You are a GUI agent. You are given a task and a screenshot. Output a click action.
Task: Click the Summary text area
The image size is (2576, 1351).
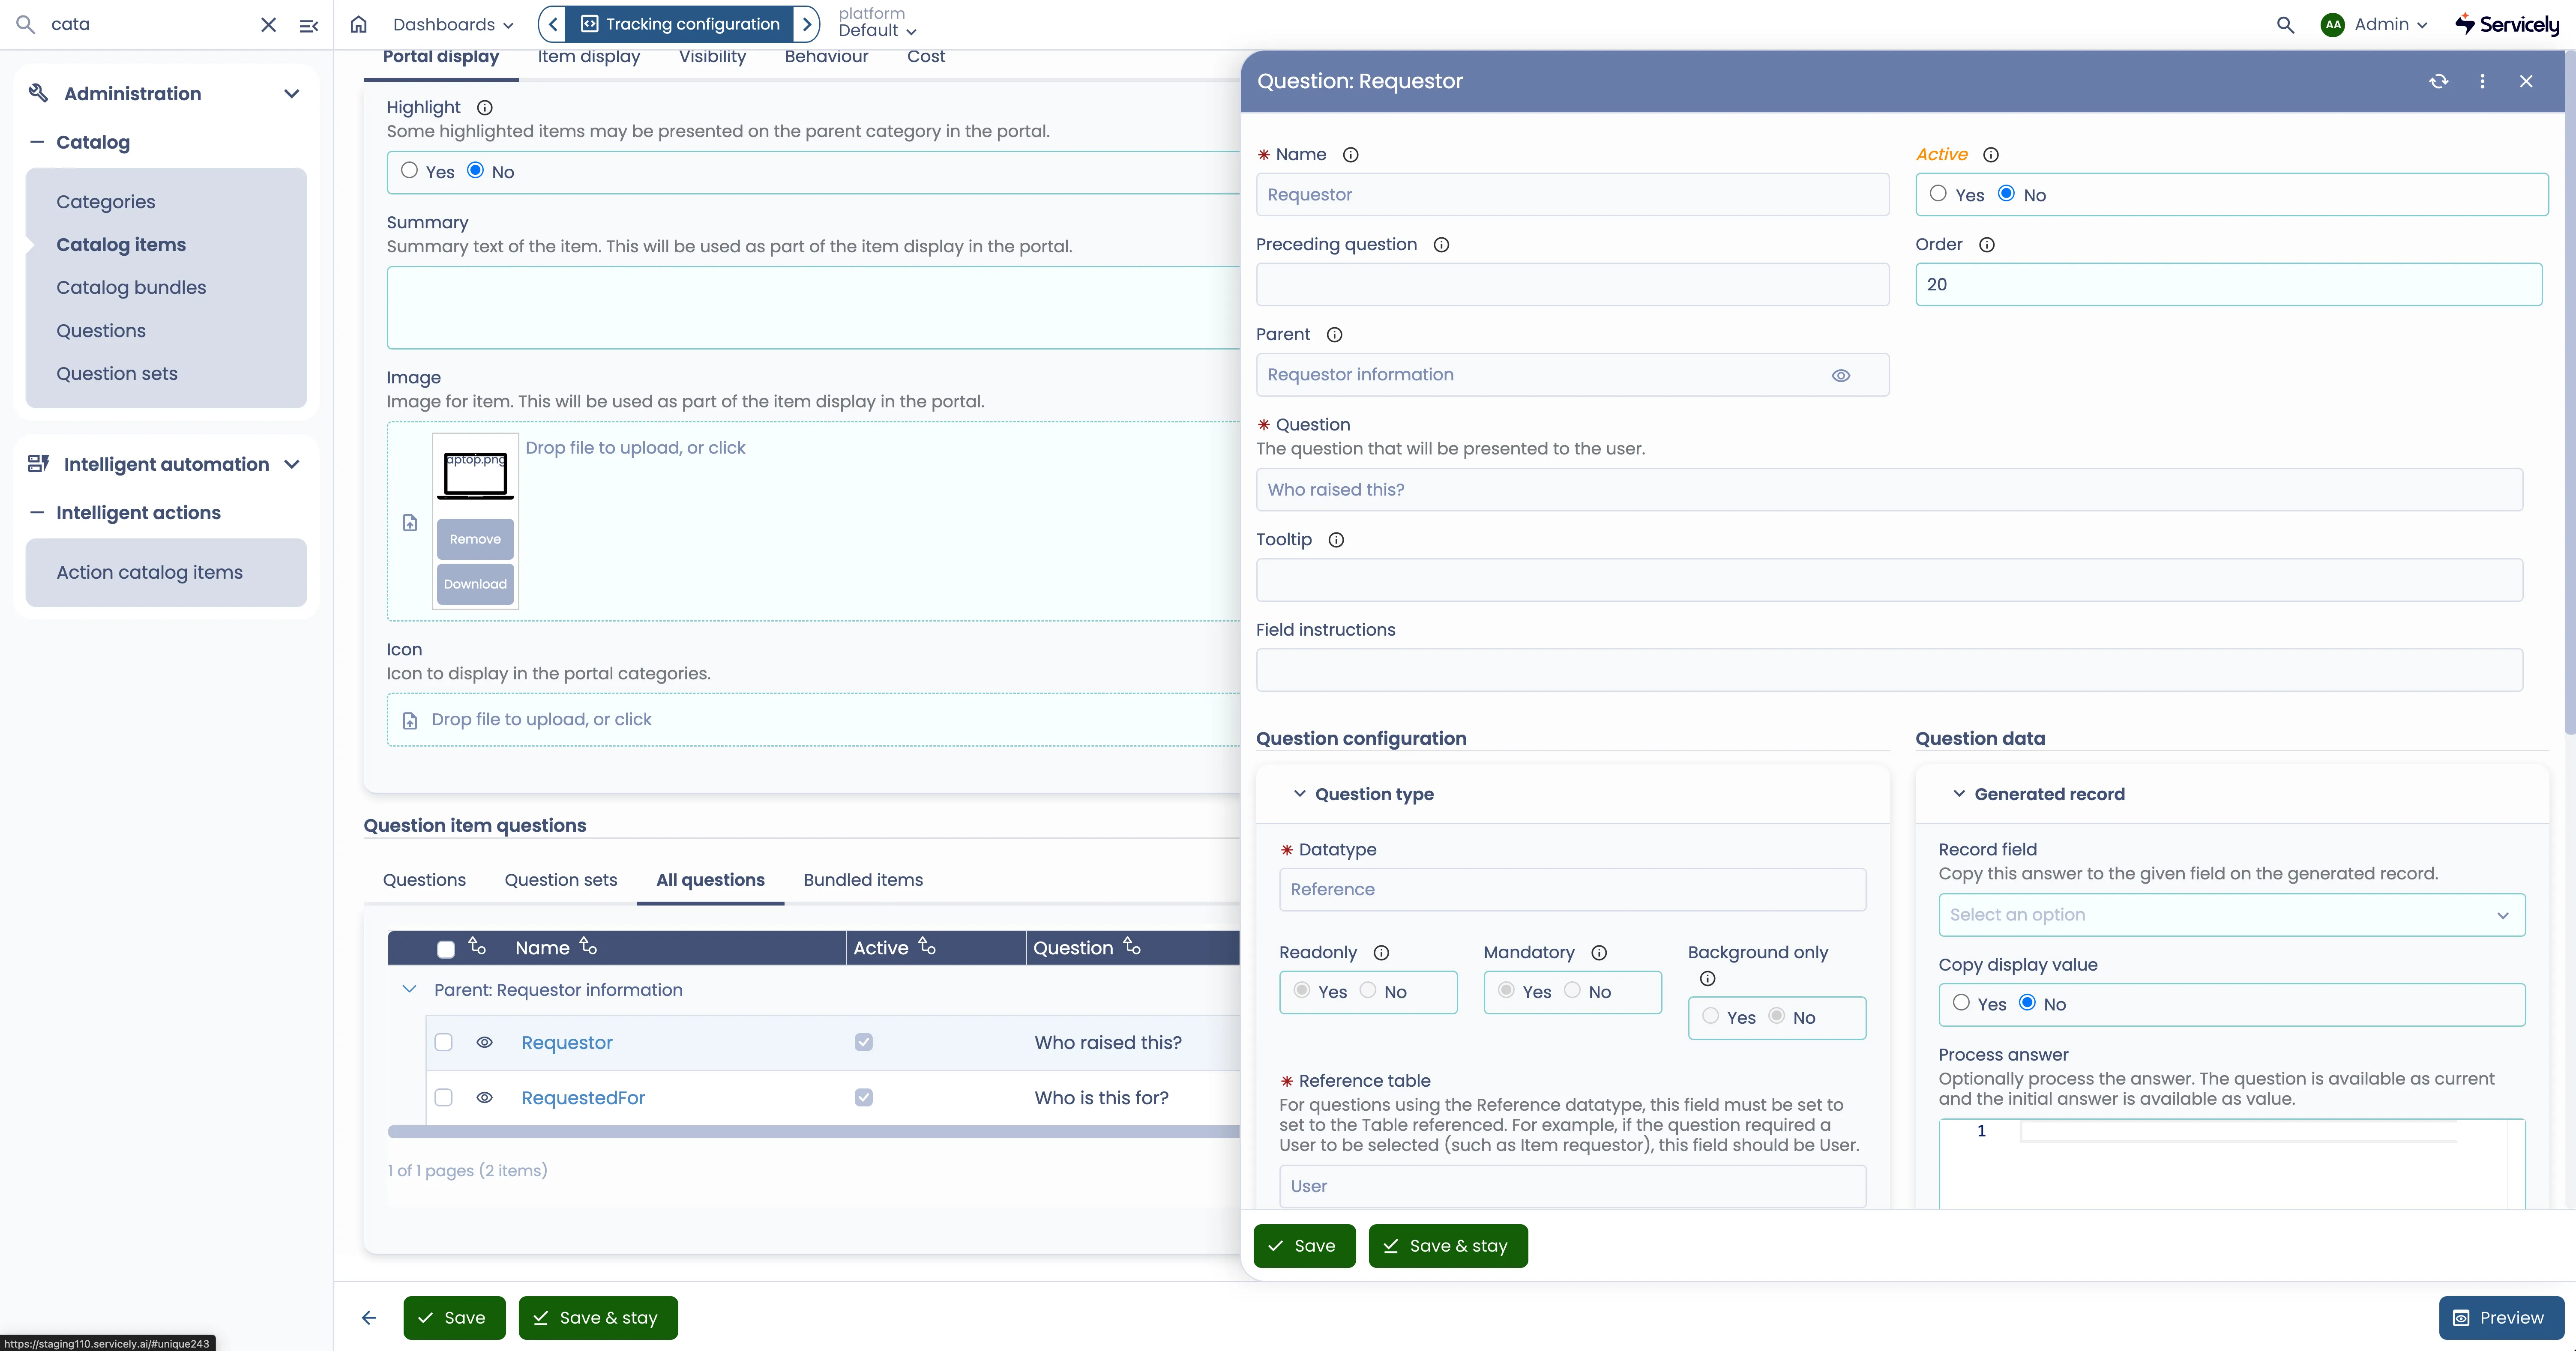[x=813, y=307]
